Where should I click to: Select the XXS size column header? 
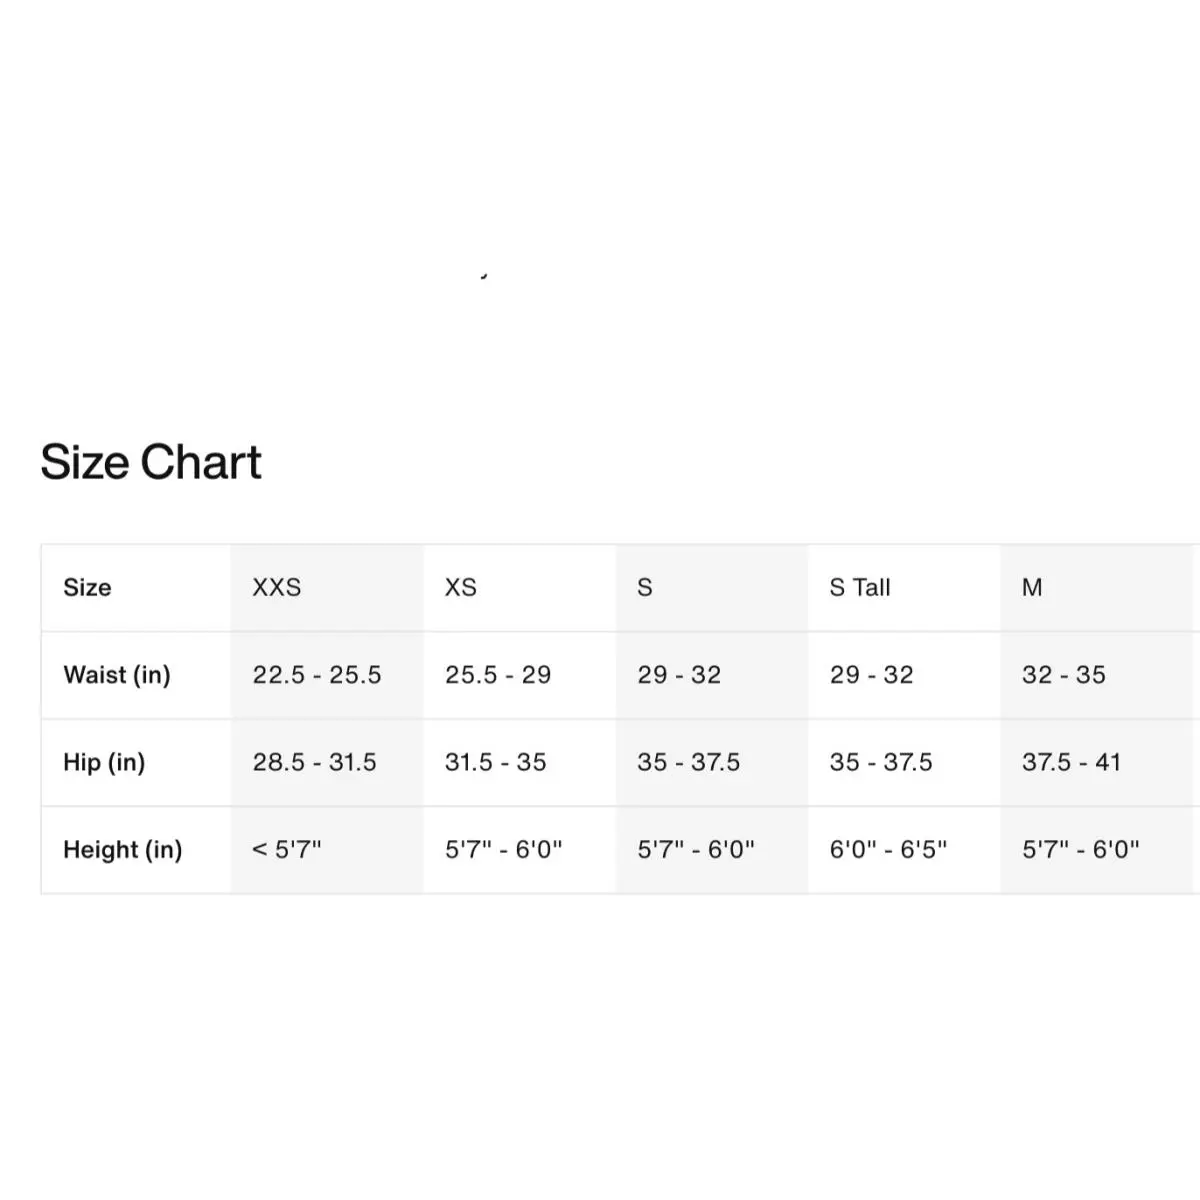tap(277, 588)
